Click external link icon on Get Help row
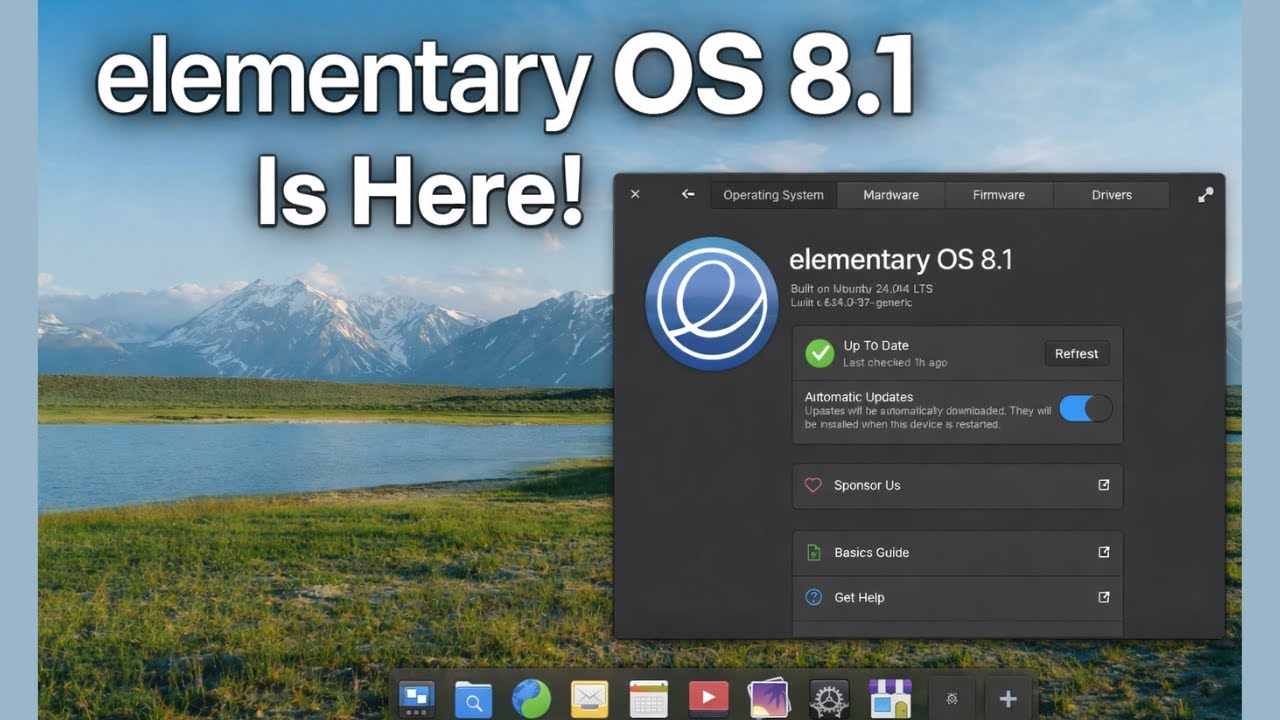The width and height of the screenshot is (1280, 720). pyautogui.click(x=1104, y=597)
